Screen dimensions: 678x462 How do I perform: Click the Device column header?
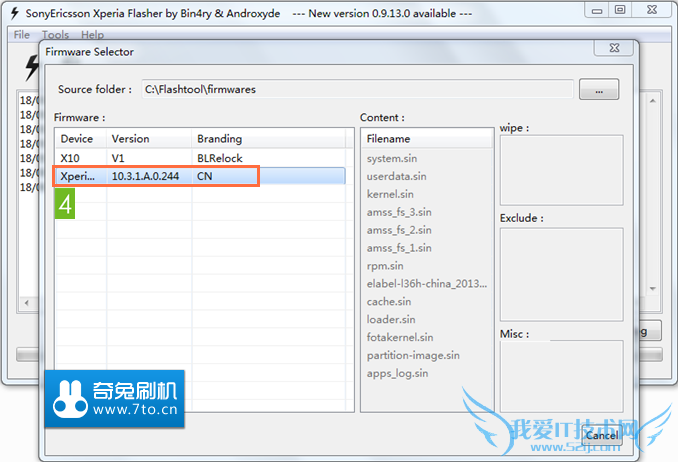(x=81, y=139)
